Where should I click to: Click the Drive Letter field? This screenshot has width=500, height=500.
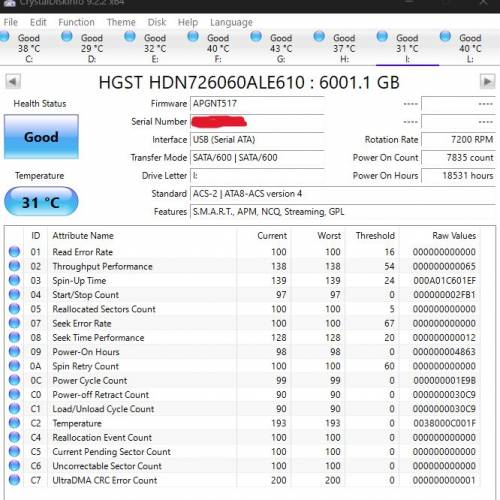257,176
